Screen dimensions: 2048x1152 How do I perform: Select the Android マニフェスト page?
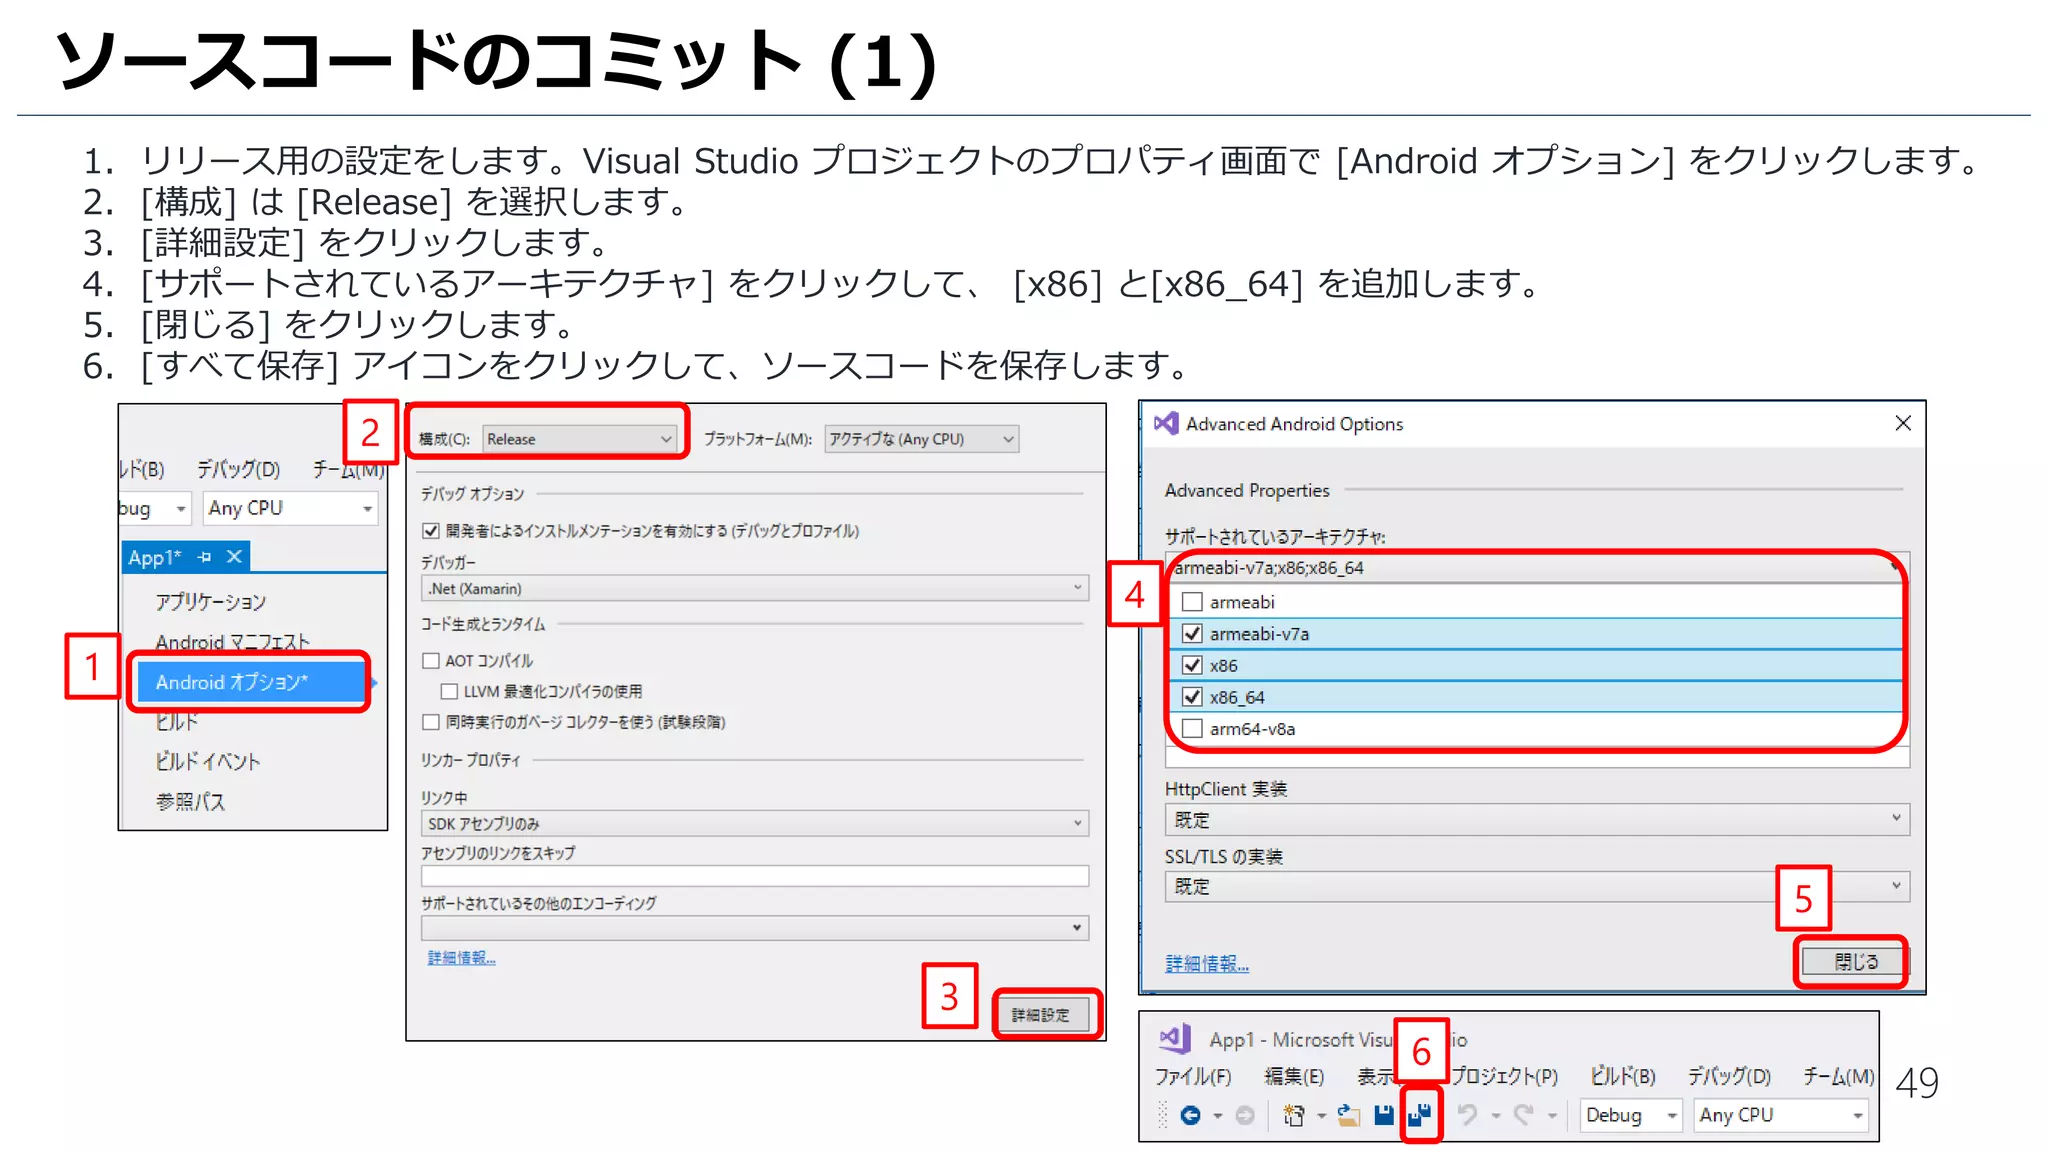coord(233,642)
